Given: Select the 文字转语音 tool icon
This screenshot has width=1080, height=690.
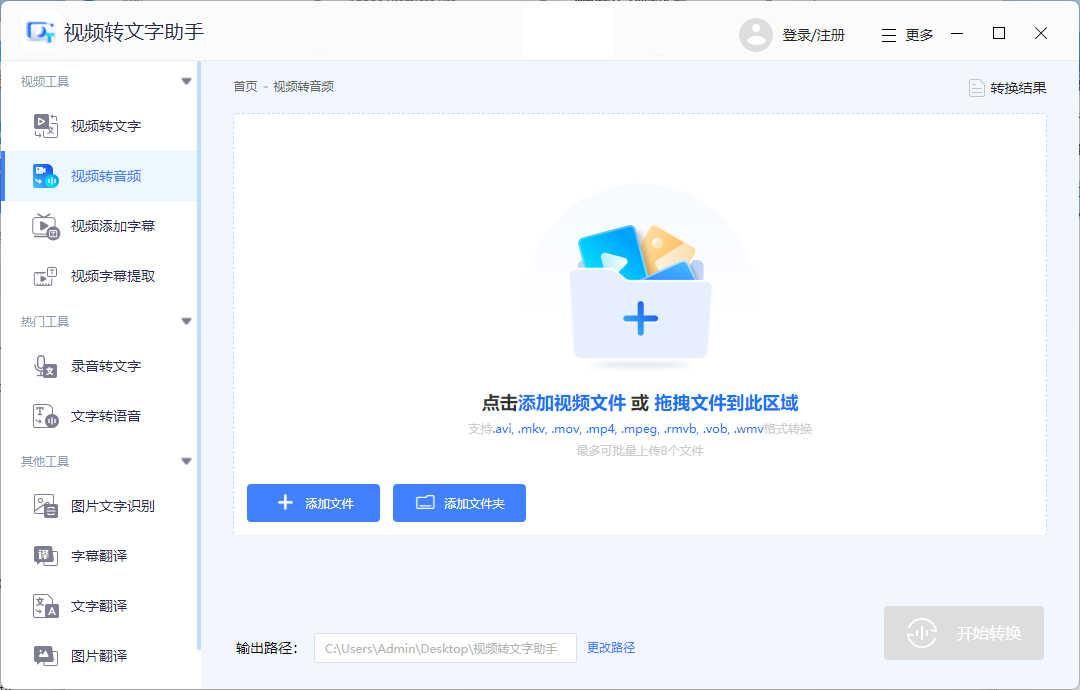Looking at the screenshot, I should pyautogui.click(x=44, y=416).
